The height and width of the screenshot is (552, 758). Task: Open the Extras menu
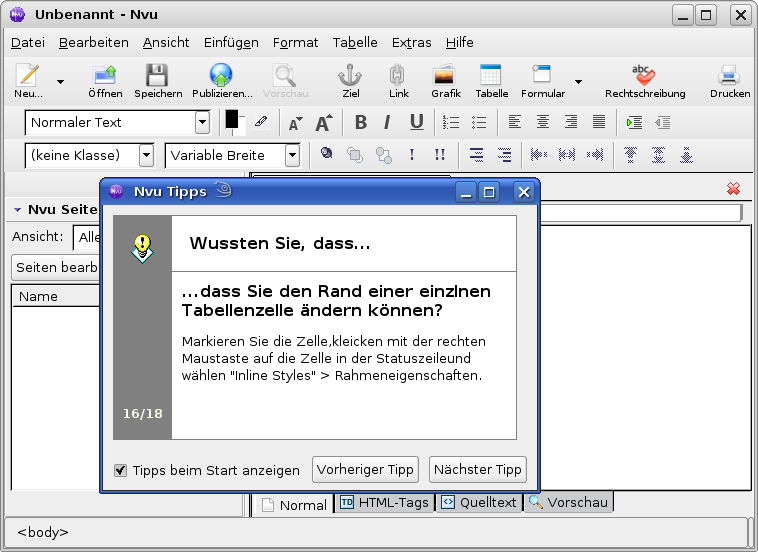(x=411, y=43)
